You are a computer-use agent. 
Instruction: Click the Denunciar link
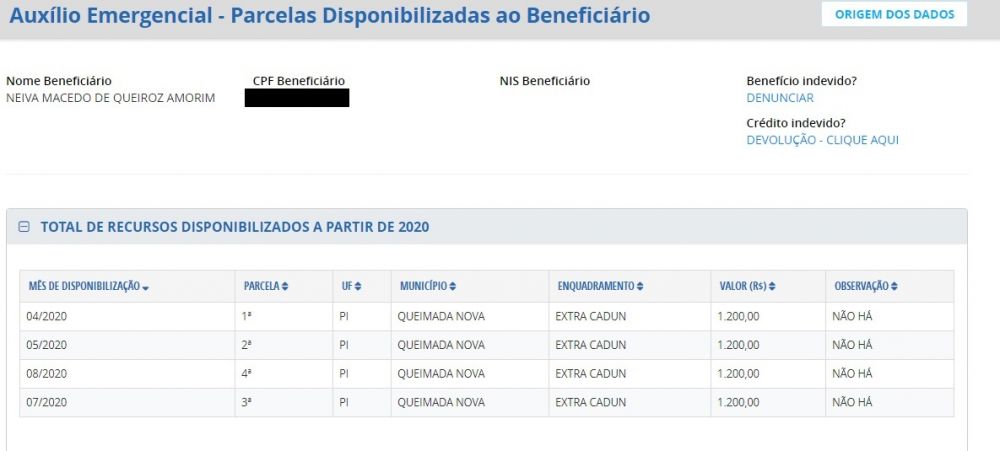(780, 98)
